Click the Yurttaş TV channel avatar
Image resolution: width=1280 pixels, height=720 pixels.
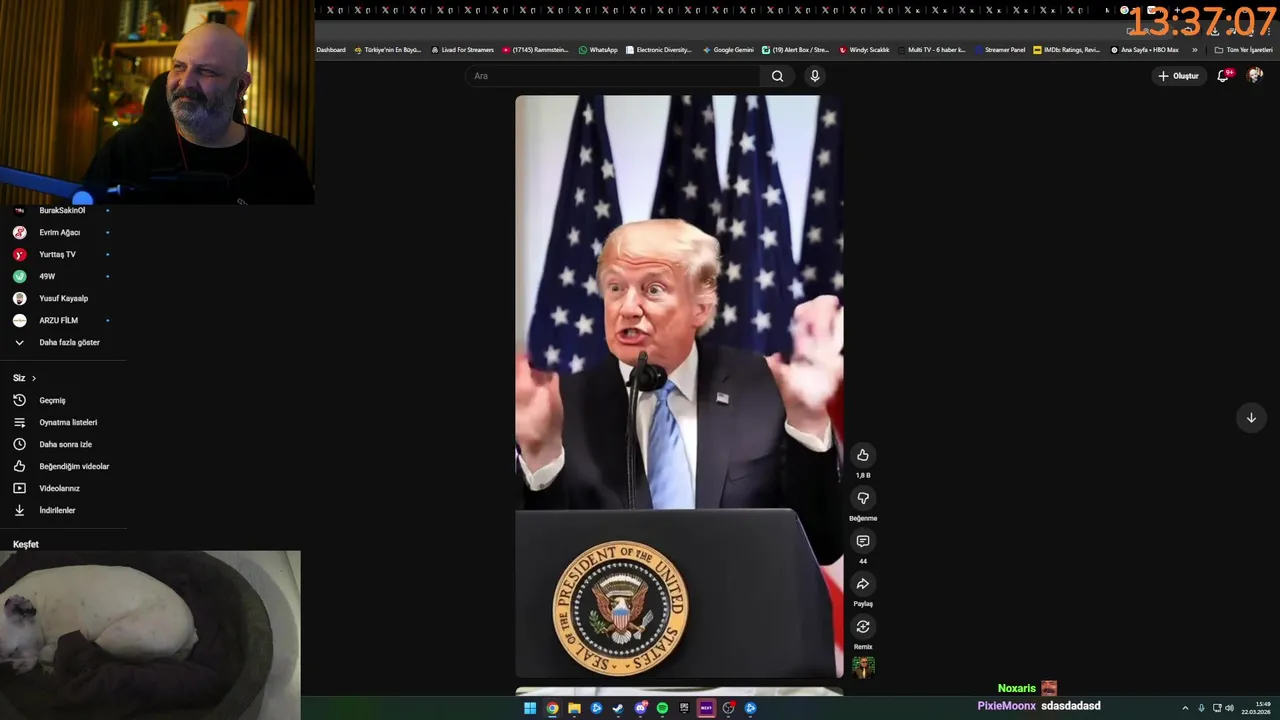pyautogui.click(x=19, y=254)
